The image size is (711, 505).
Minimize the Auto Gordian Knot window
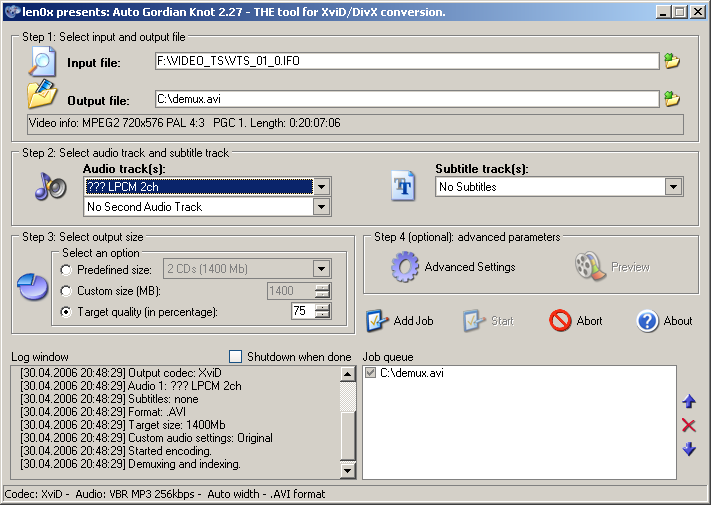point(663,12)
